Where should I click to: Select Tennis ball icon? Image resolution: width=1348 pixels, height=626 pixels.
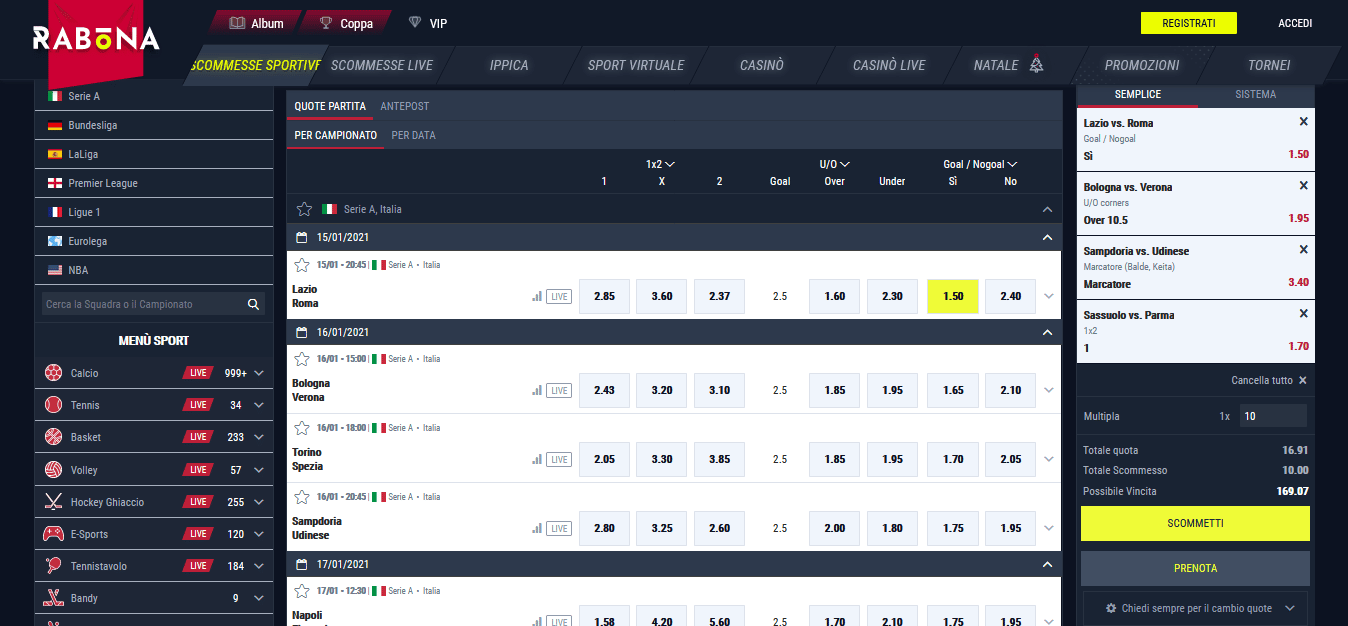[x=53, y=405]
